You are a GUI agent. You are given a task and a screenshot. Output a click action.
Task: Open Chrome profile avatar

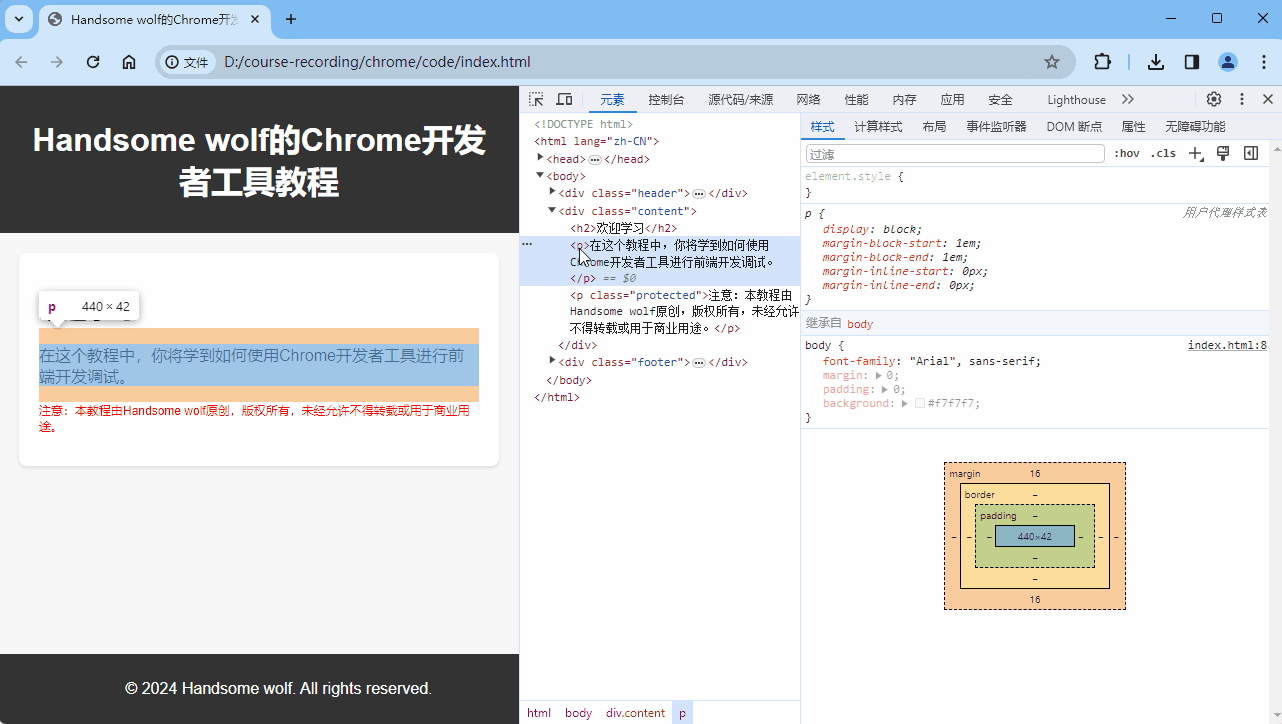1228,62
